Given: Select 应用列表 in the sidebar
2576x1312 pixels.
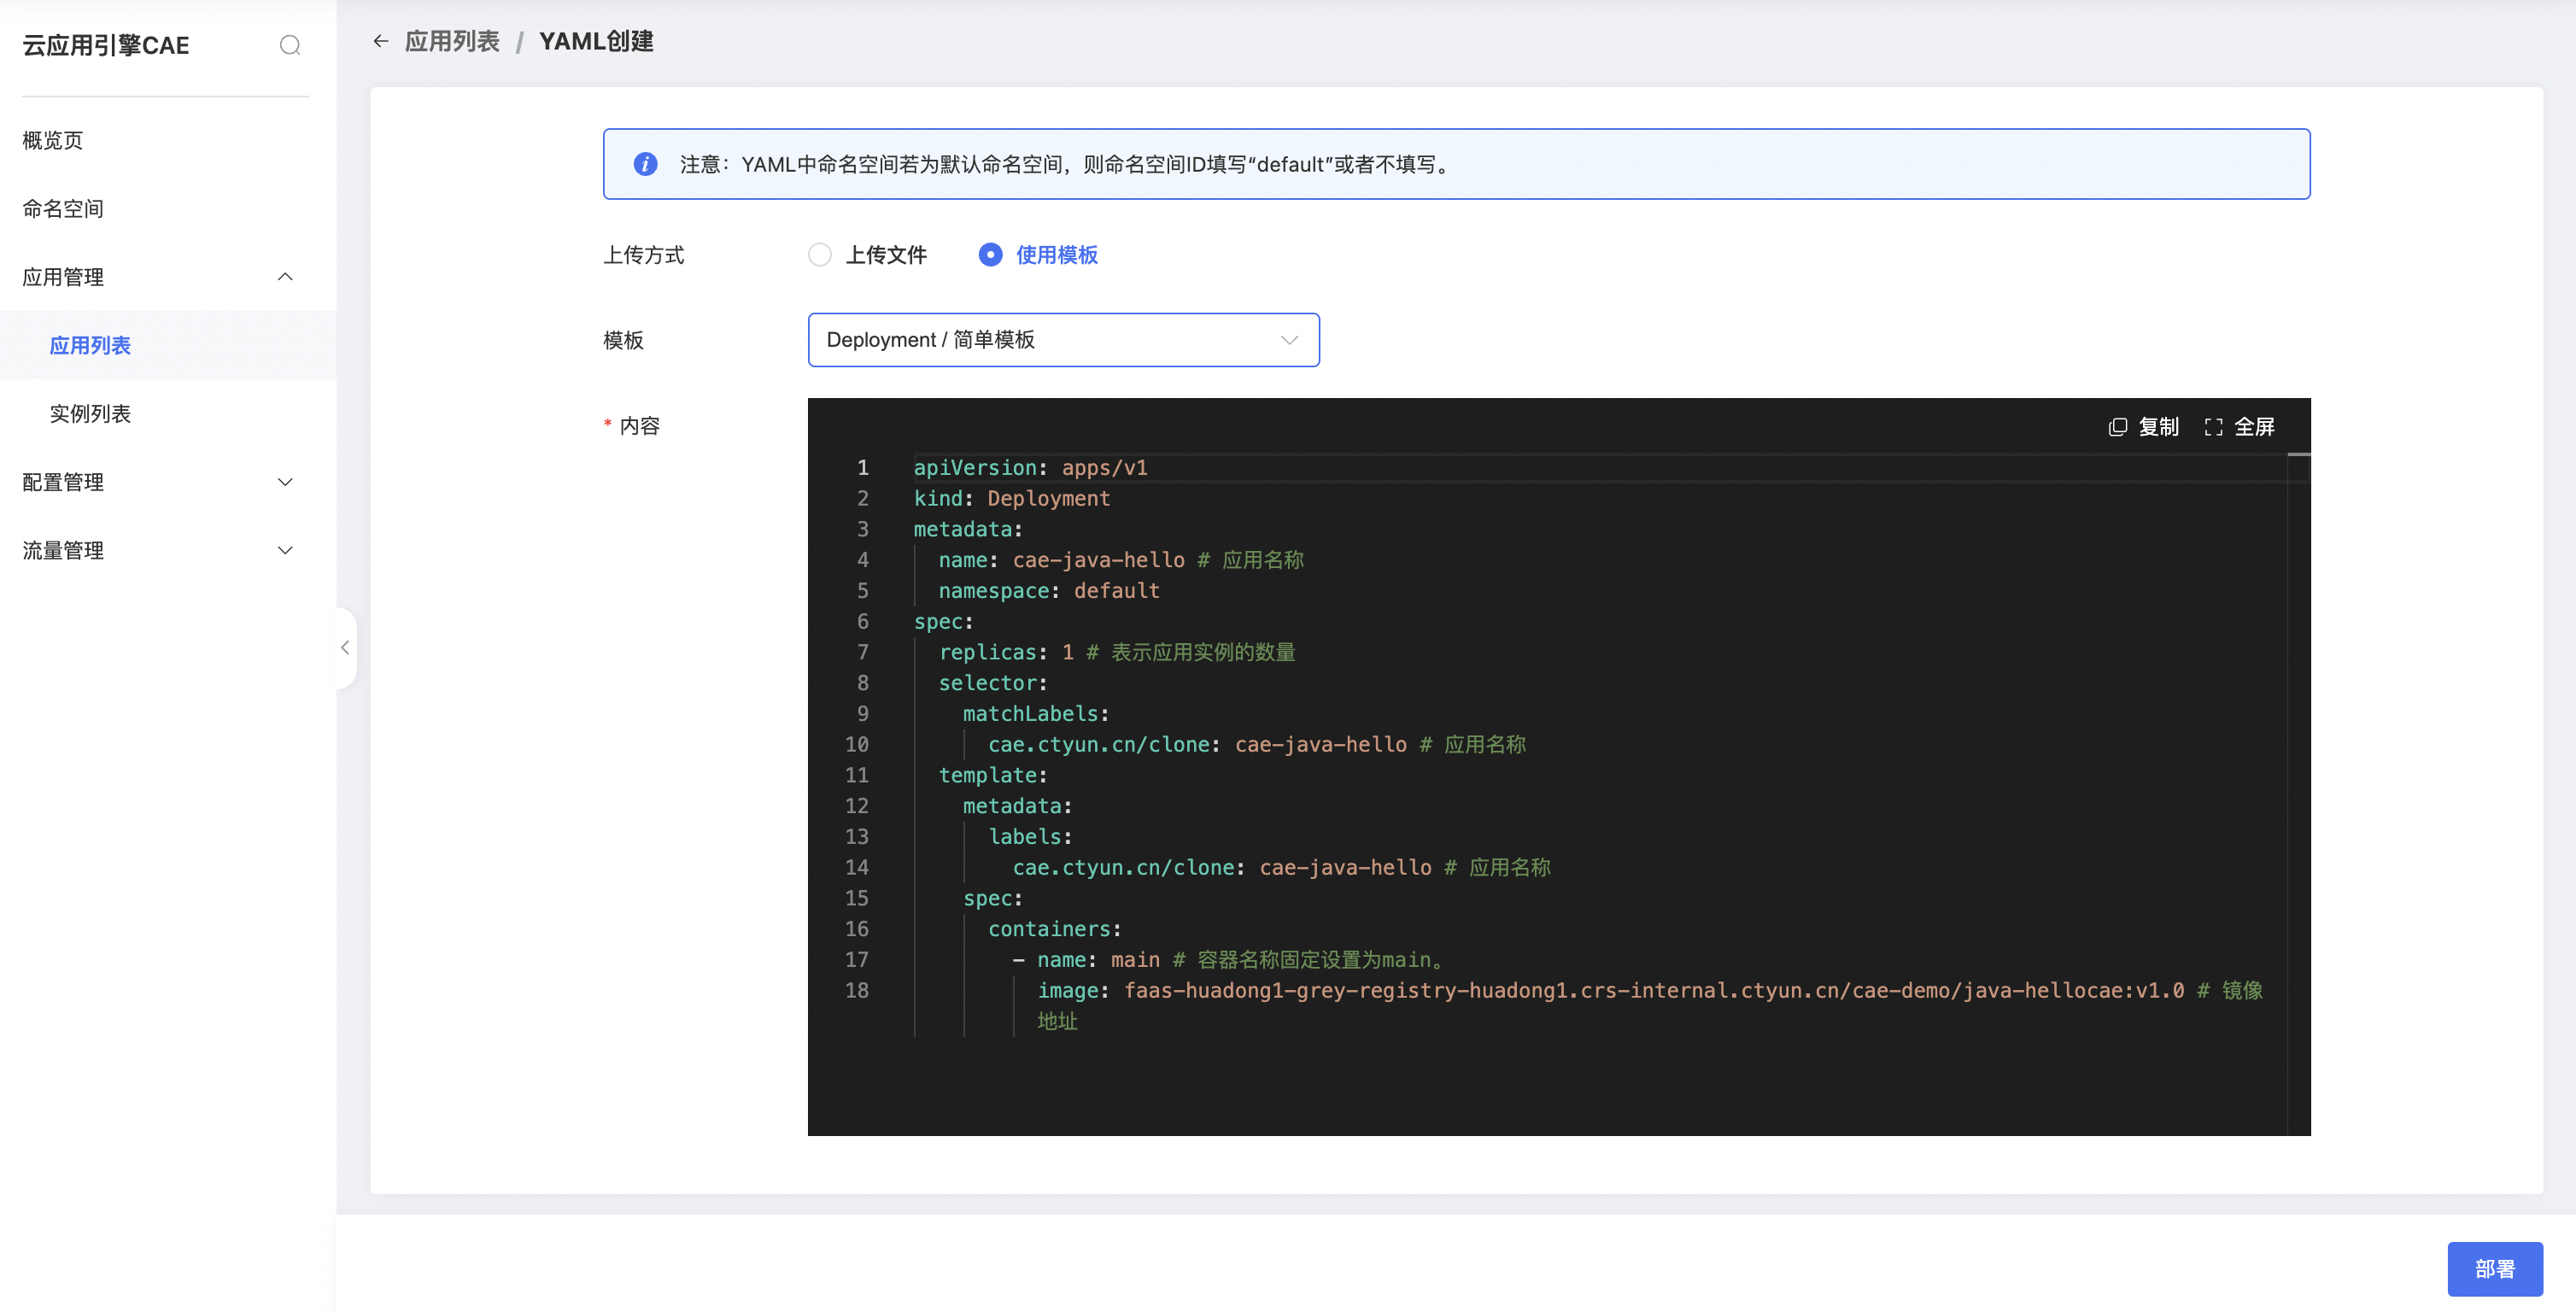Looking at the screenshot, I should point(90,345).
